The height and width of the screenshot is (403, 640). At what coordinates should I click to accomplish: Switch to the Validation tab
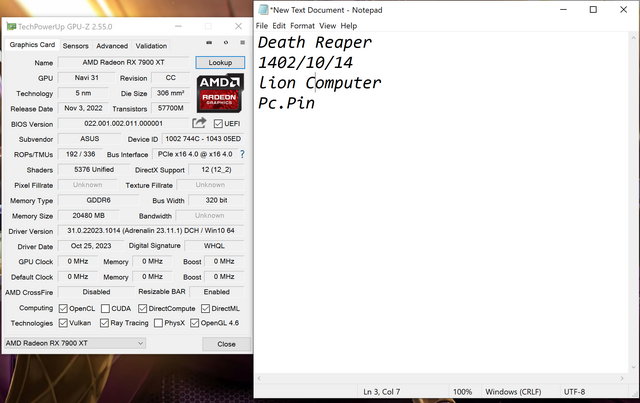[x=151, y=45]
